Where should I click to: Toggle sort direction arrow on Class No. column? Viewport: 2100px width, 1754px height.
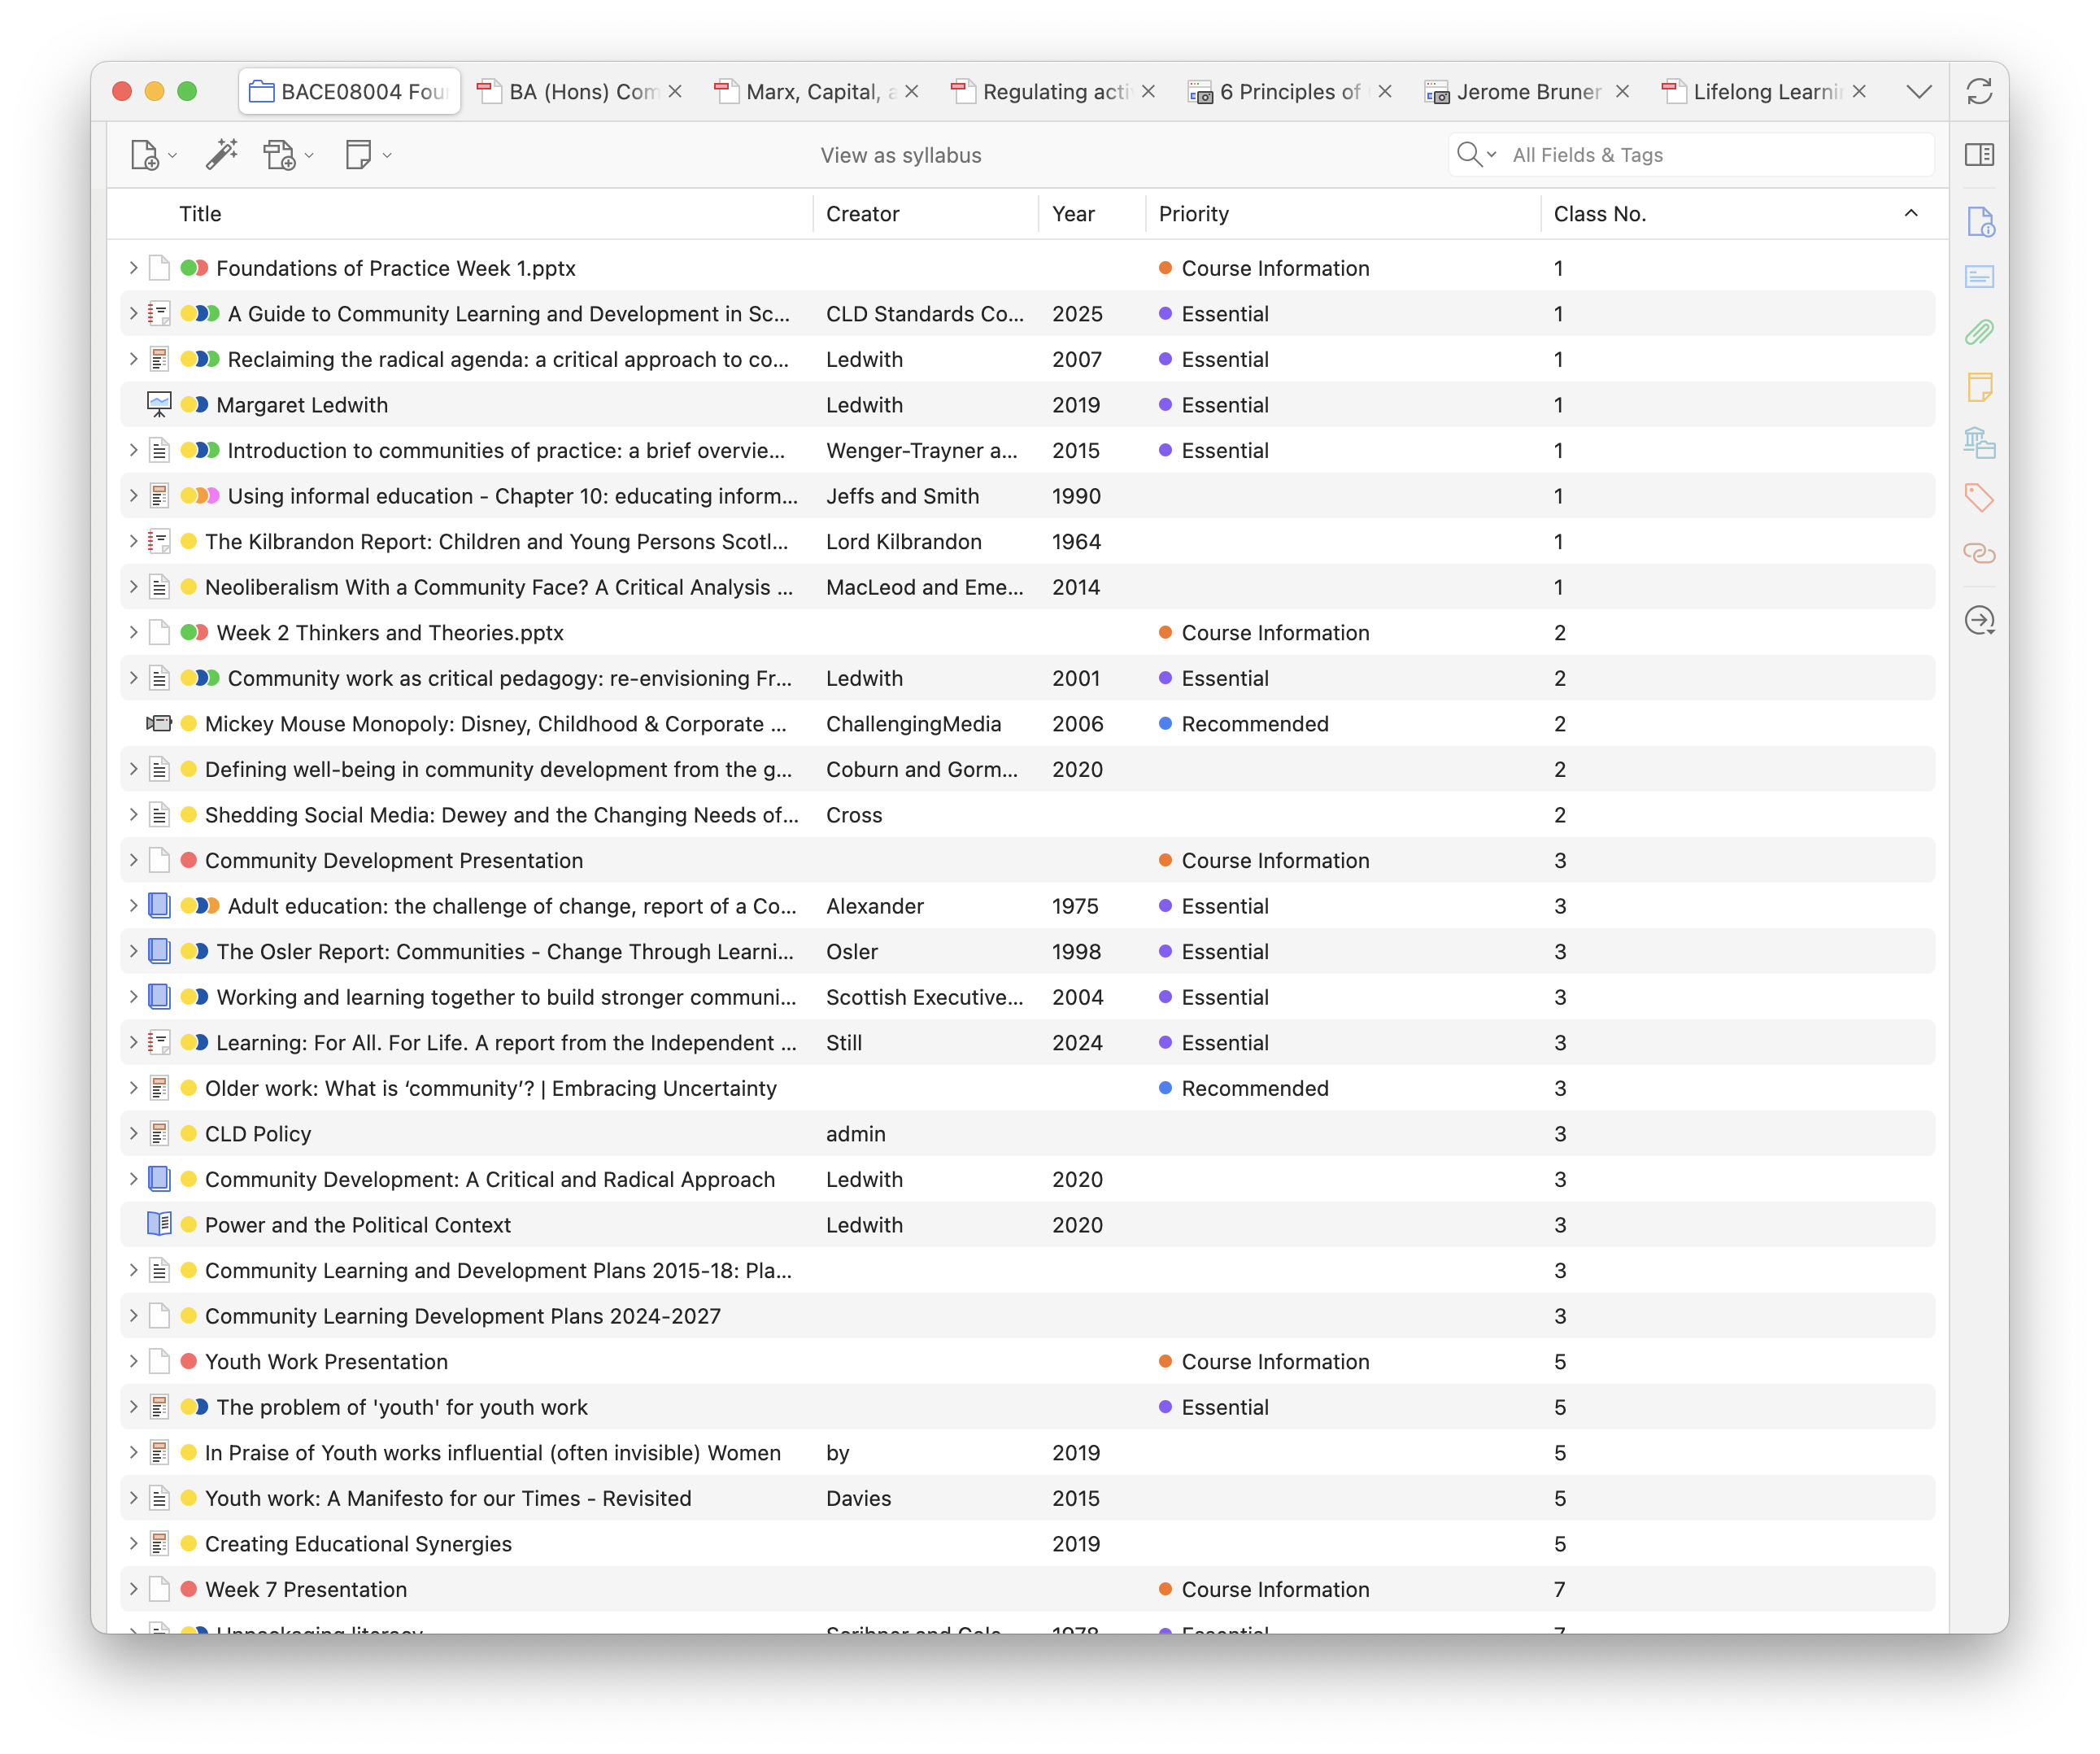pyautogui.click(x=1910, y=213)
